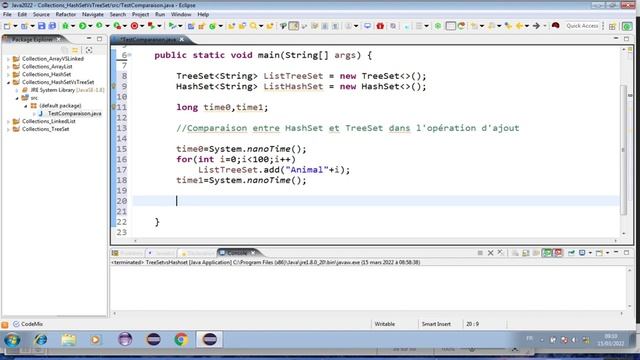The height and width of the screenshot is (360, 640).
Task: Open the Project menu
Action: (140, 14)
